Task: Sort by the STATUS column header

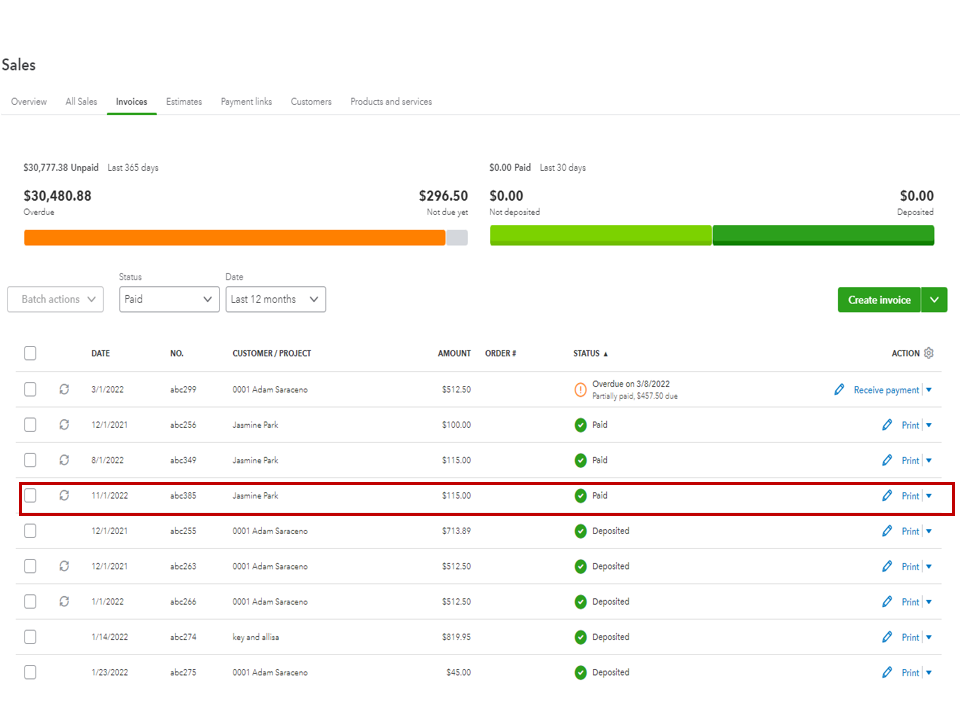Action: pos(589,353)
